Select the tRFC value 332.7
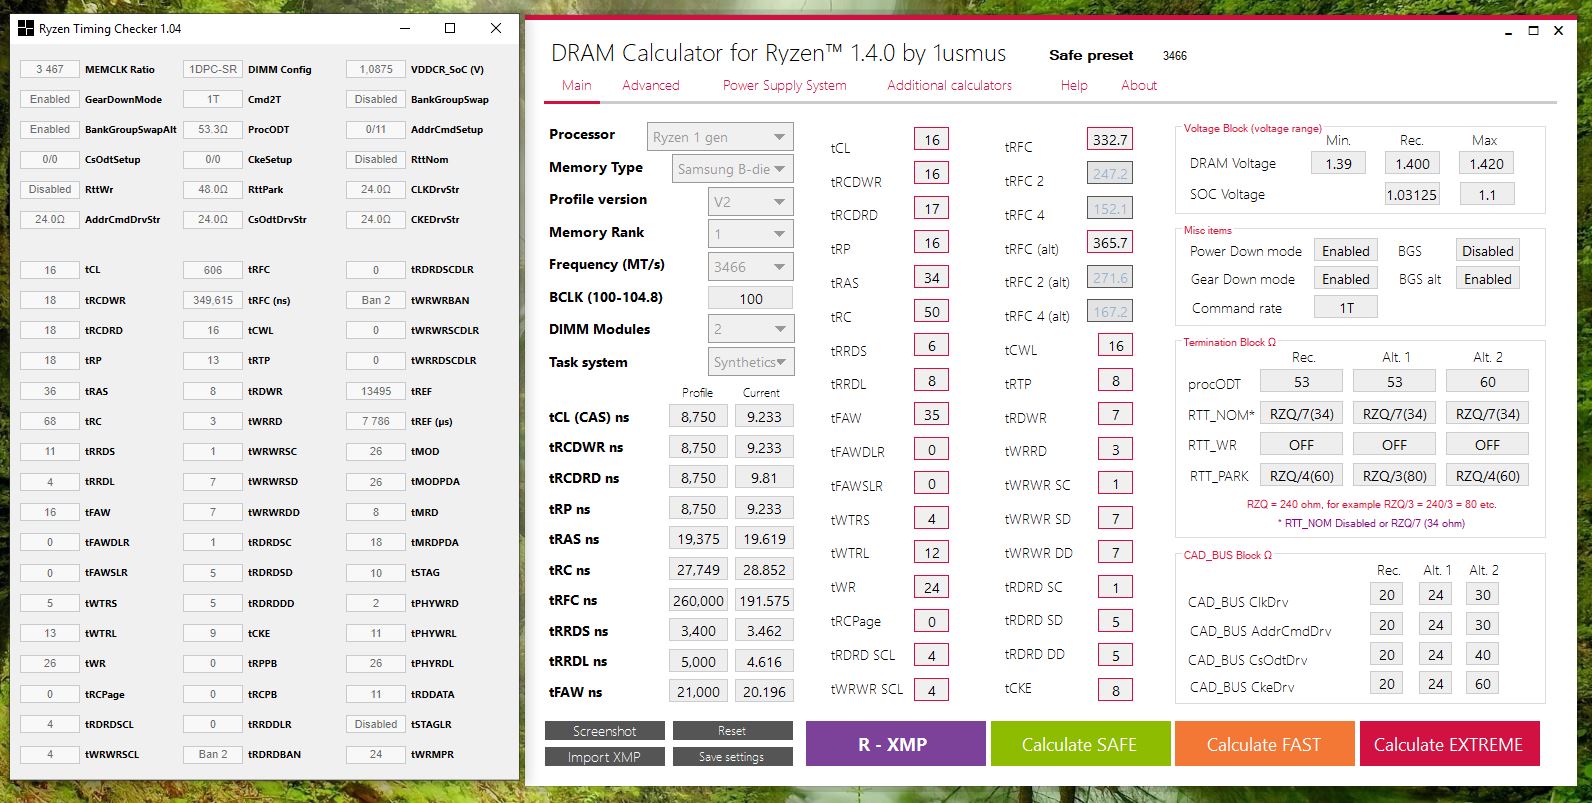 tap(1110, 140)
